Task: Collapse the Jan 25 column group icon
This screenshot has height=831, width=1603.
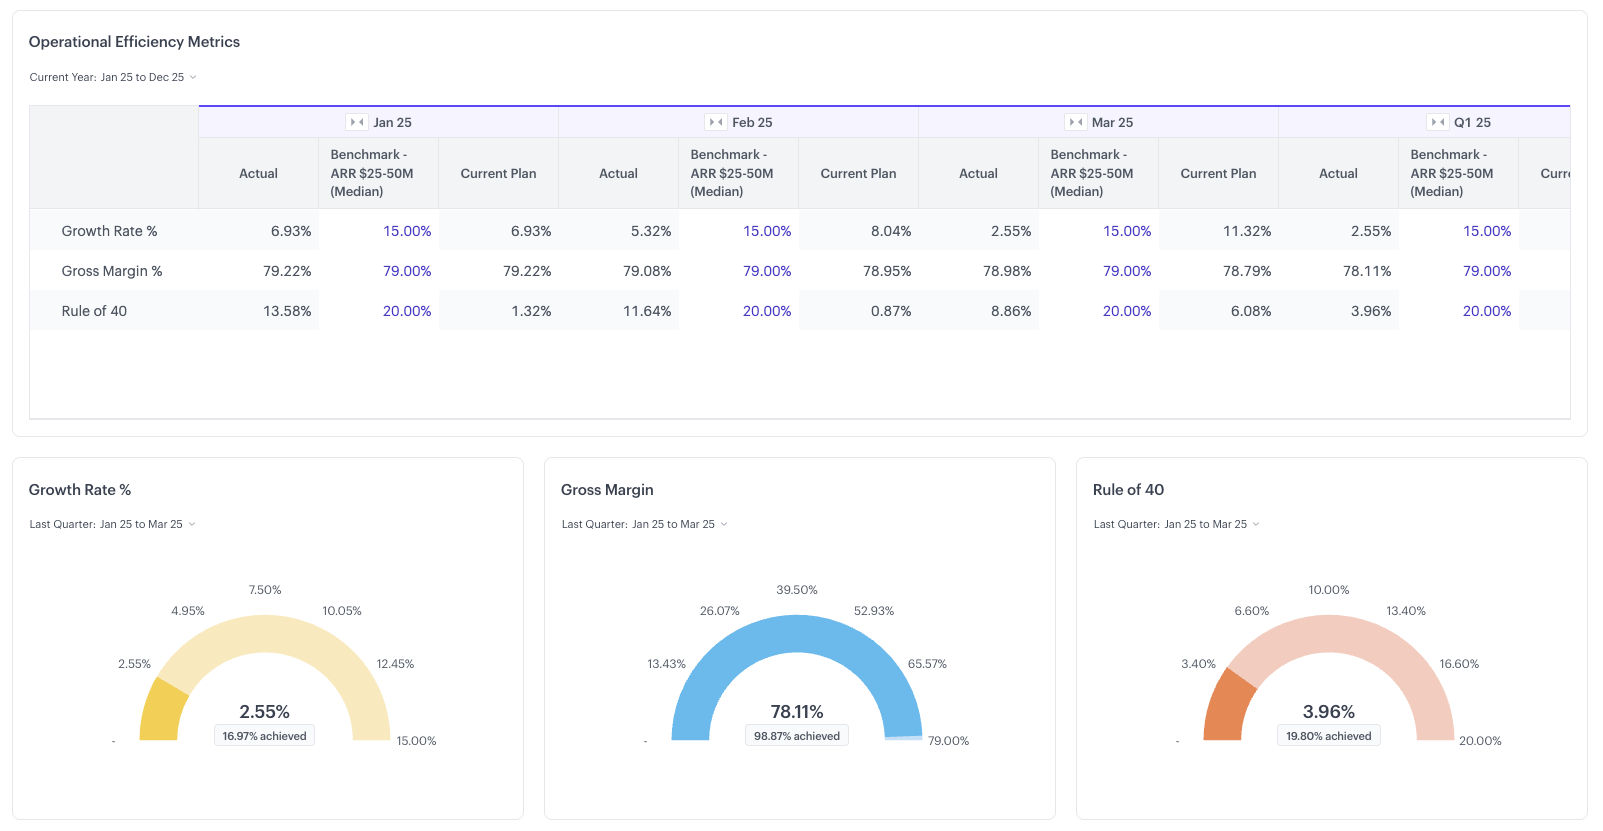Action: [x=357, y=122]
